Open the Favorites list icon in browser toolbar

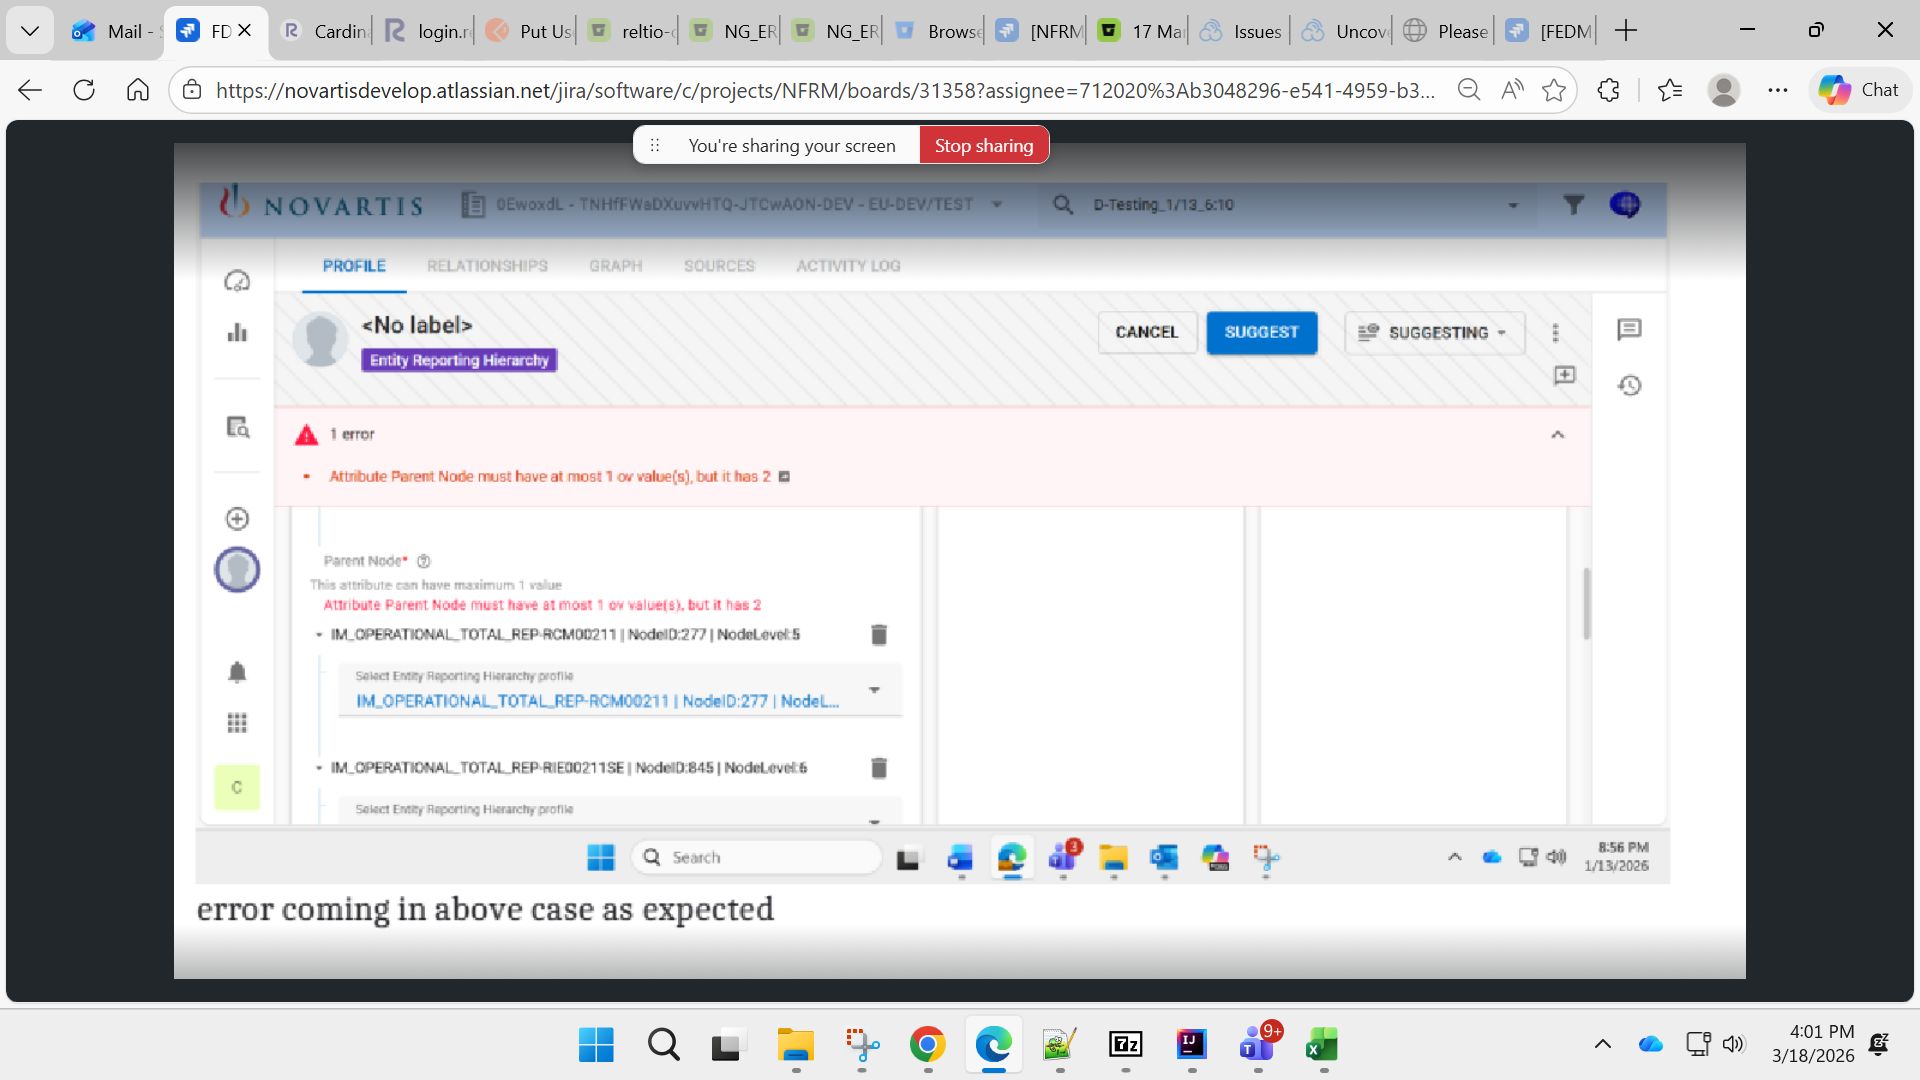click(1669, 90)
